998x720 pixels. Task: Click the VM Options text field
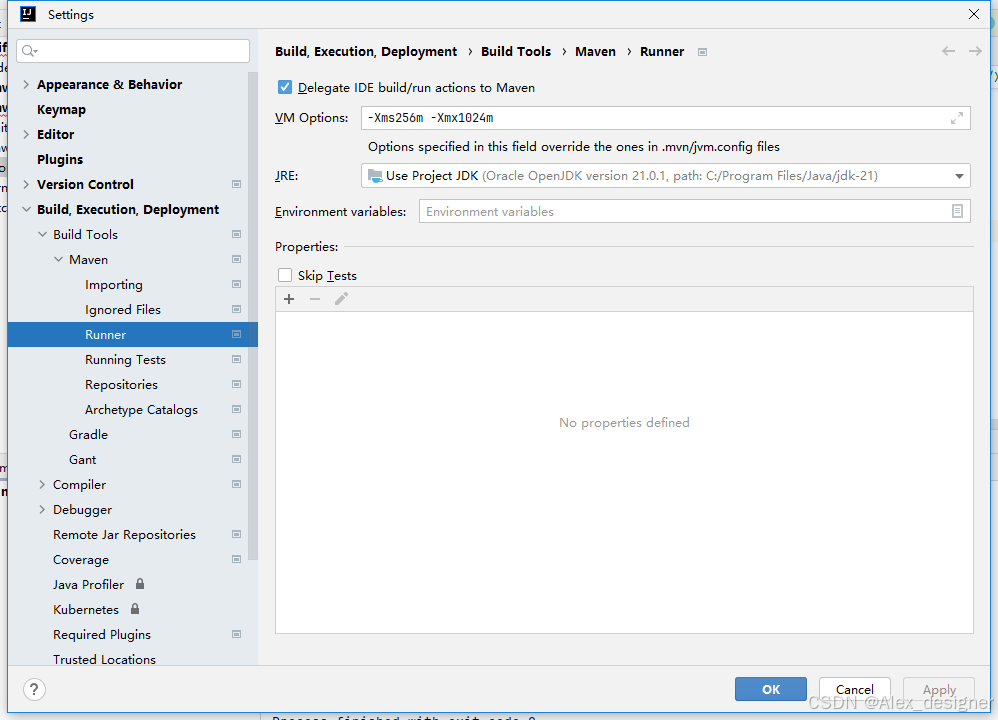(666, 118)
